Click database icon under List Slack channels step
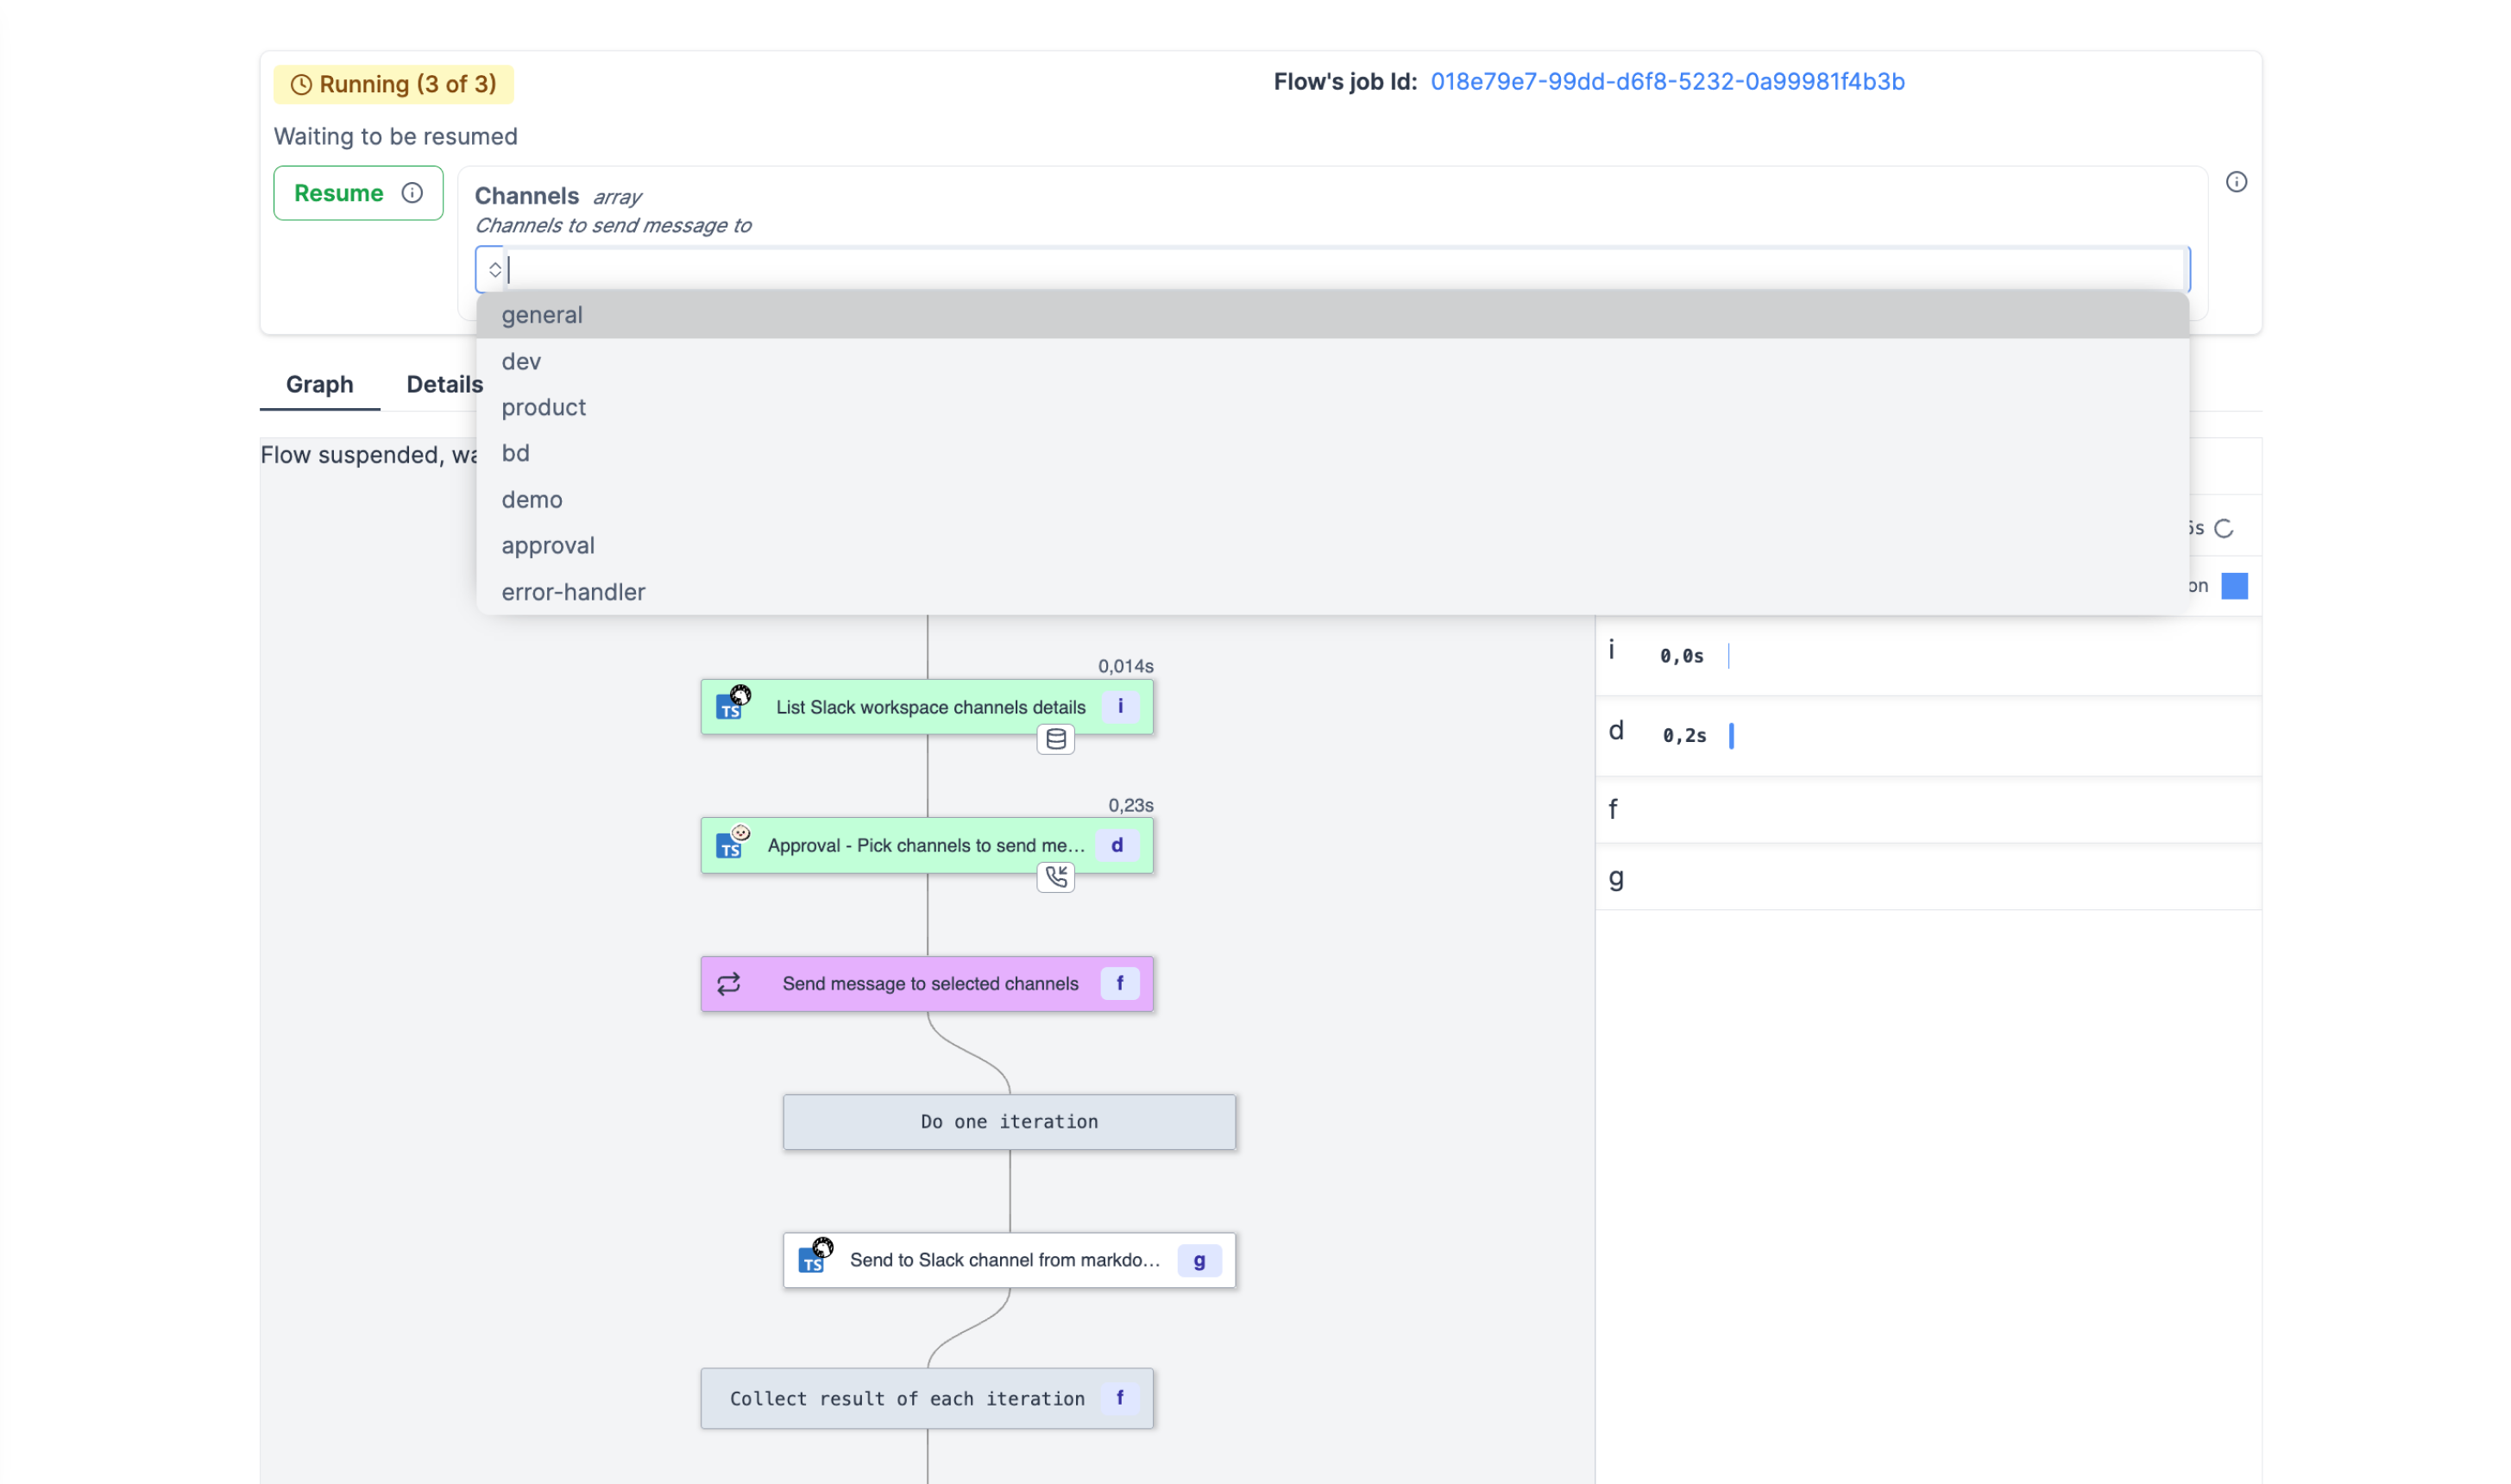2511x1484 pixels. pyautogui.click(x=1055, y=740)
